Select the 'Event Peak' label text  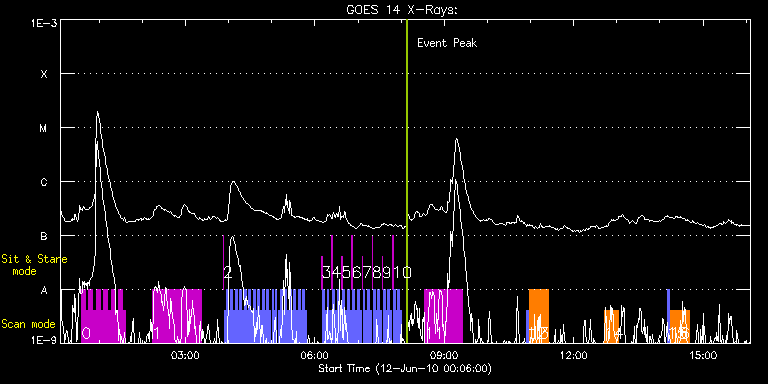447,43
